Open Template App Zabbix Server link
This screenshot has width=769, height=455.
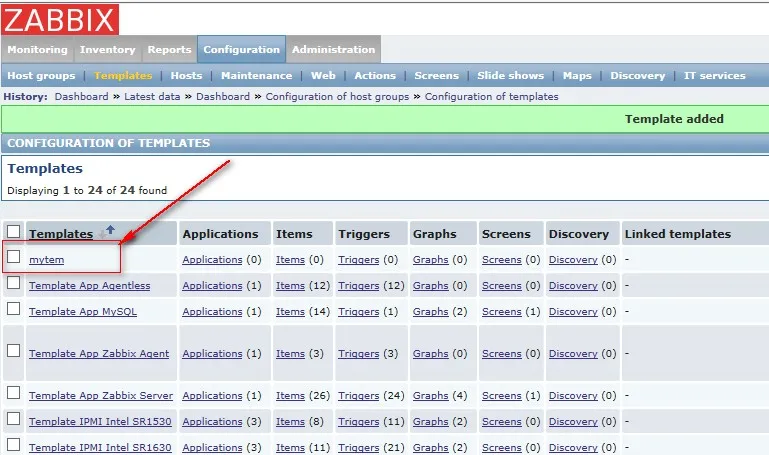pyautogui.click(x=101, y=396)
